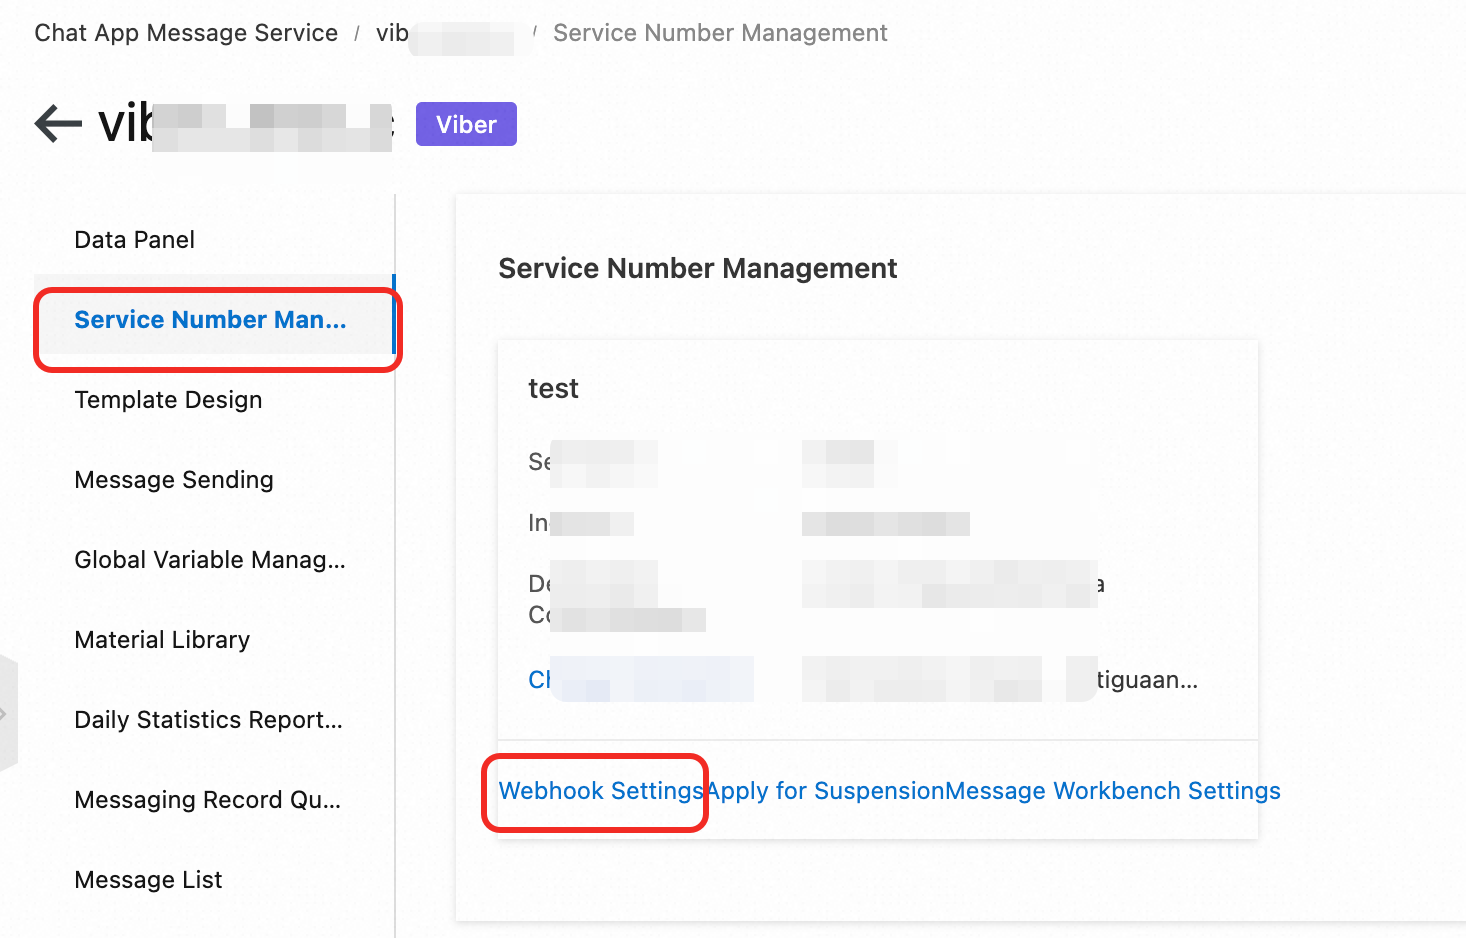View the Daily Statistics Report
The height and width of the screenshot is (938, 1466).
coord(208,719)
